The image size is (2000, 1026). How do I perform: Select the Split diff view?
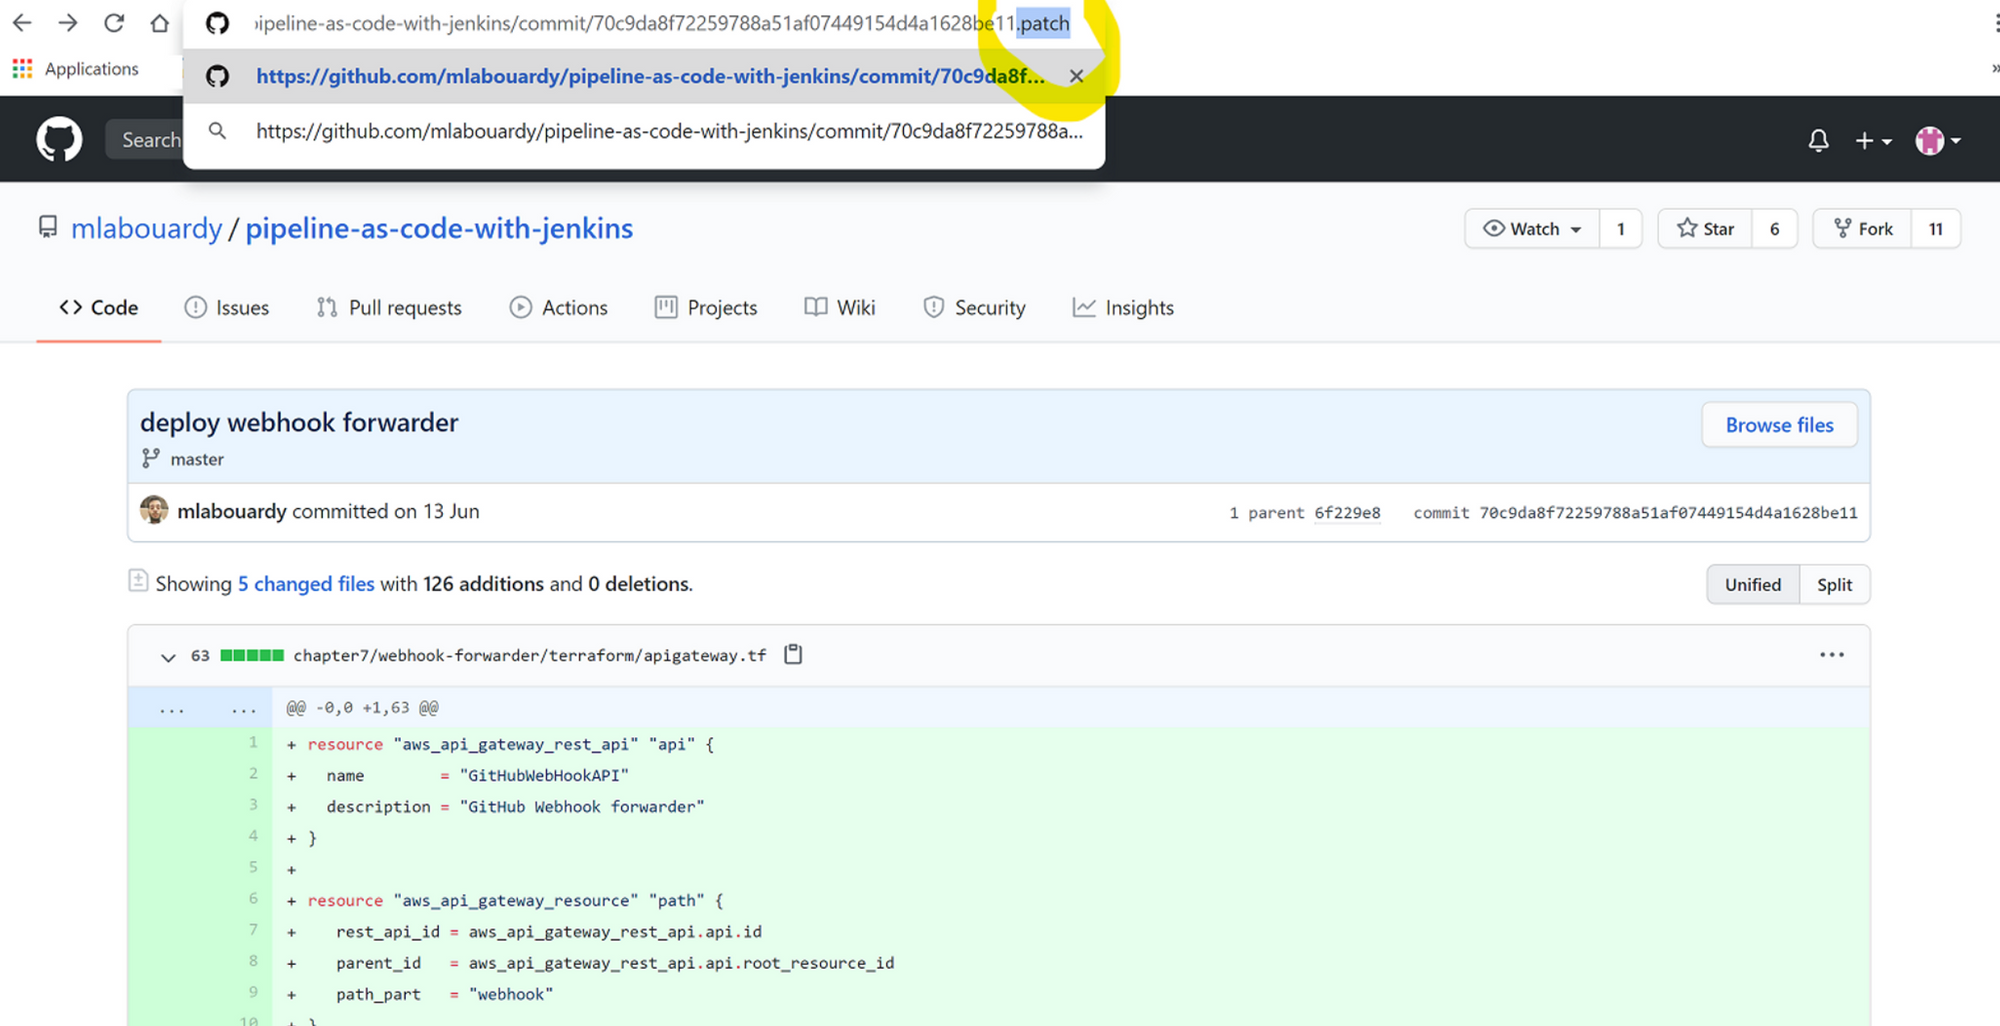pyautogui.click(x=1835, y=585)
